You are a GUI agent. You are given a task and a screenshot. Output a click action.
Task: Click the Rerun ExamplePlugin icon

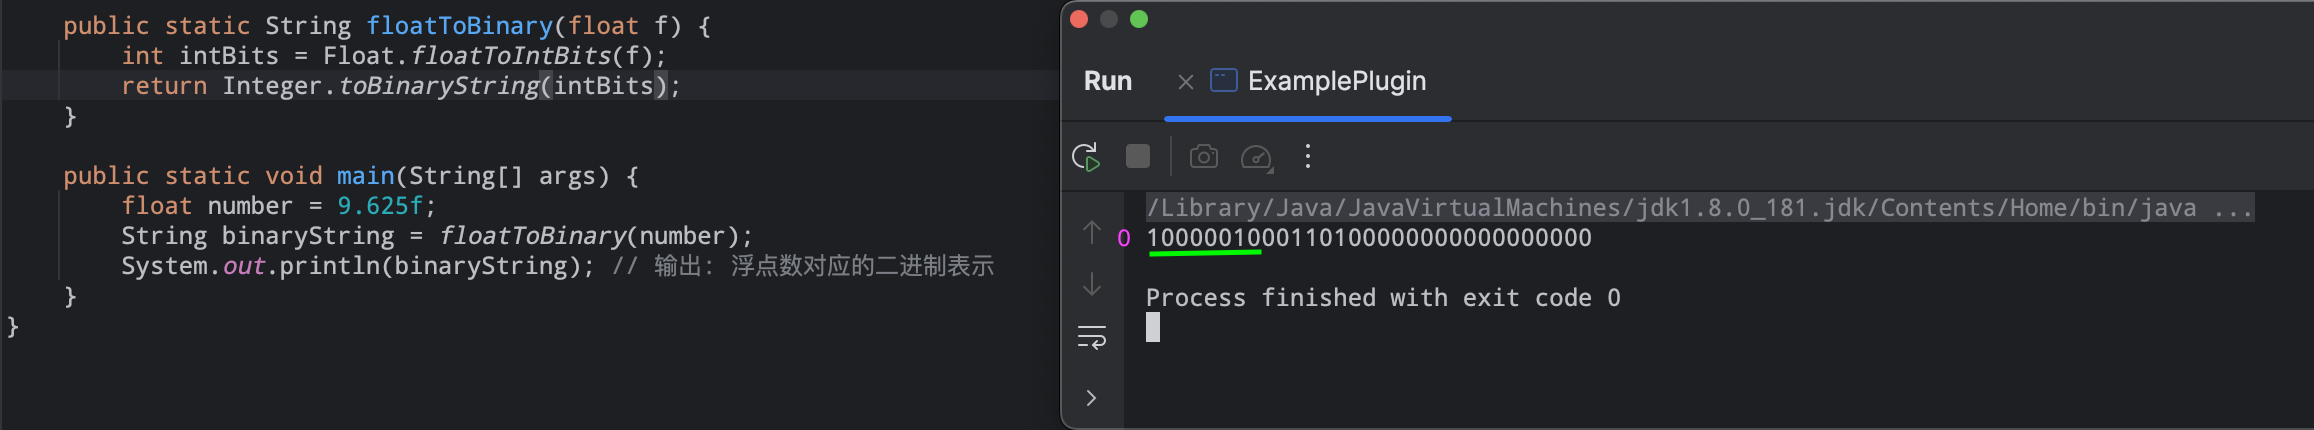coord(1086,157)
